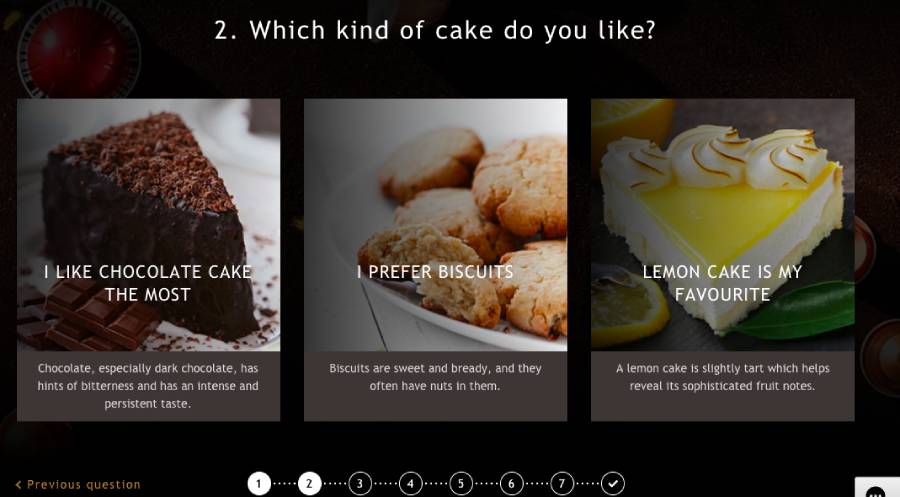Pick the lemon cake image card
The image size is (900, 497).
(x=723, y=225)
